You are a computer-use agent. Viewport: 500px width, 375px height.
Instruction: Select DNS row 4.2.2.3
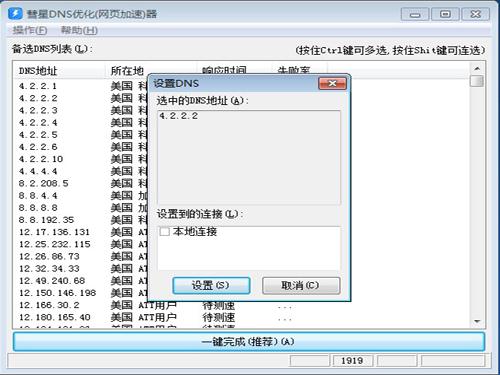[38, 110]
